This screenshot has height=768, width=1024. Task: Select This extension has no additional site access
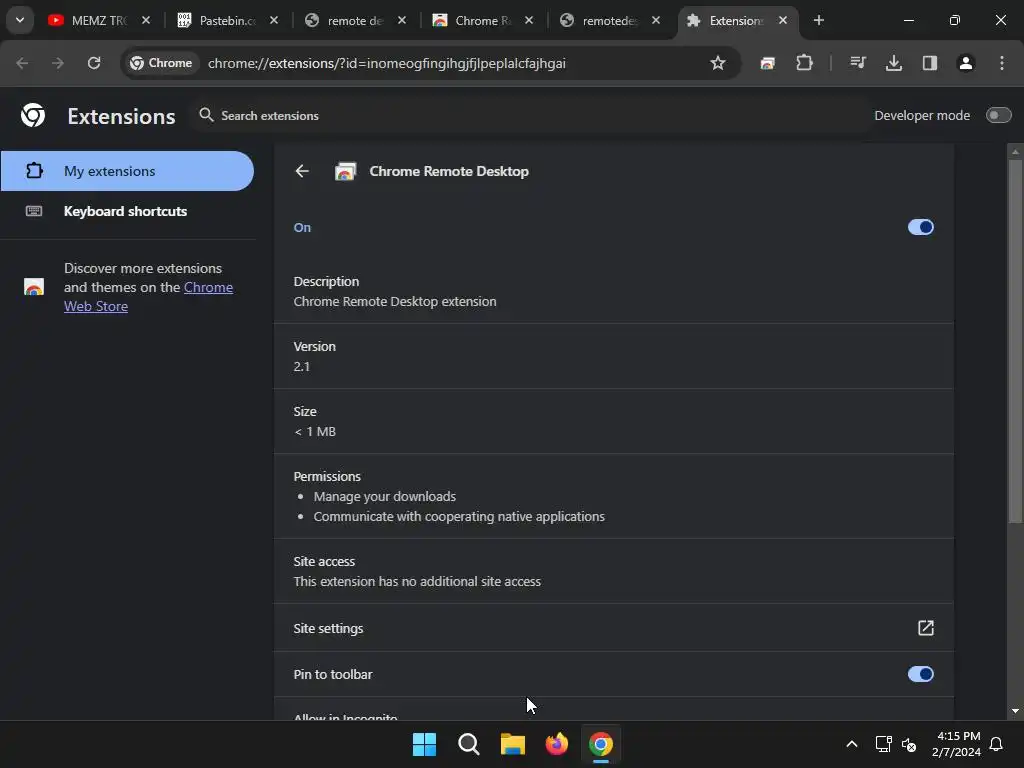point(417,581)
